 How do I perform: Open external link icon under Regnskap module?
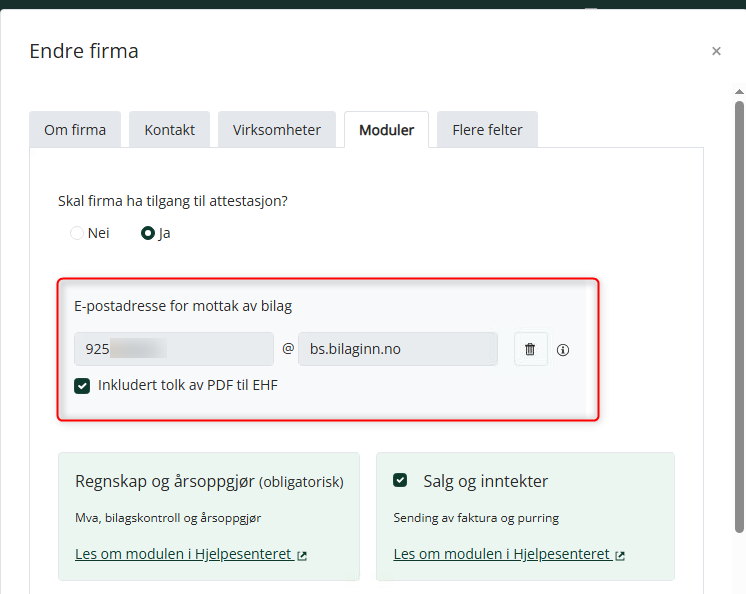[x=302, y=555]
